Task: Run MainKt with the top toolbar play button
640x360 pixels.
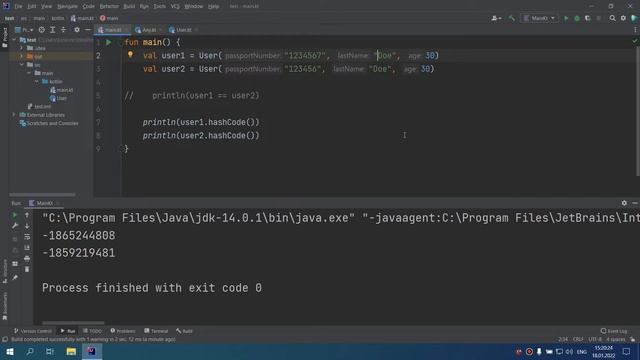Action: point(566,18)
